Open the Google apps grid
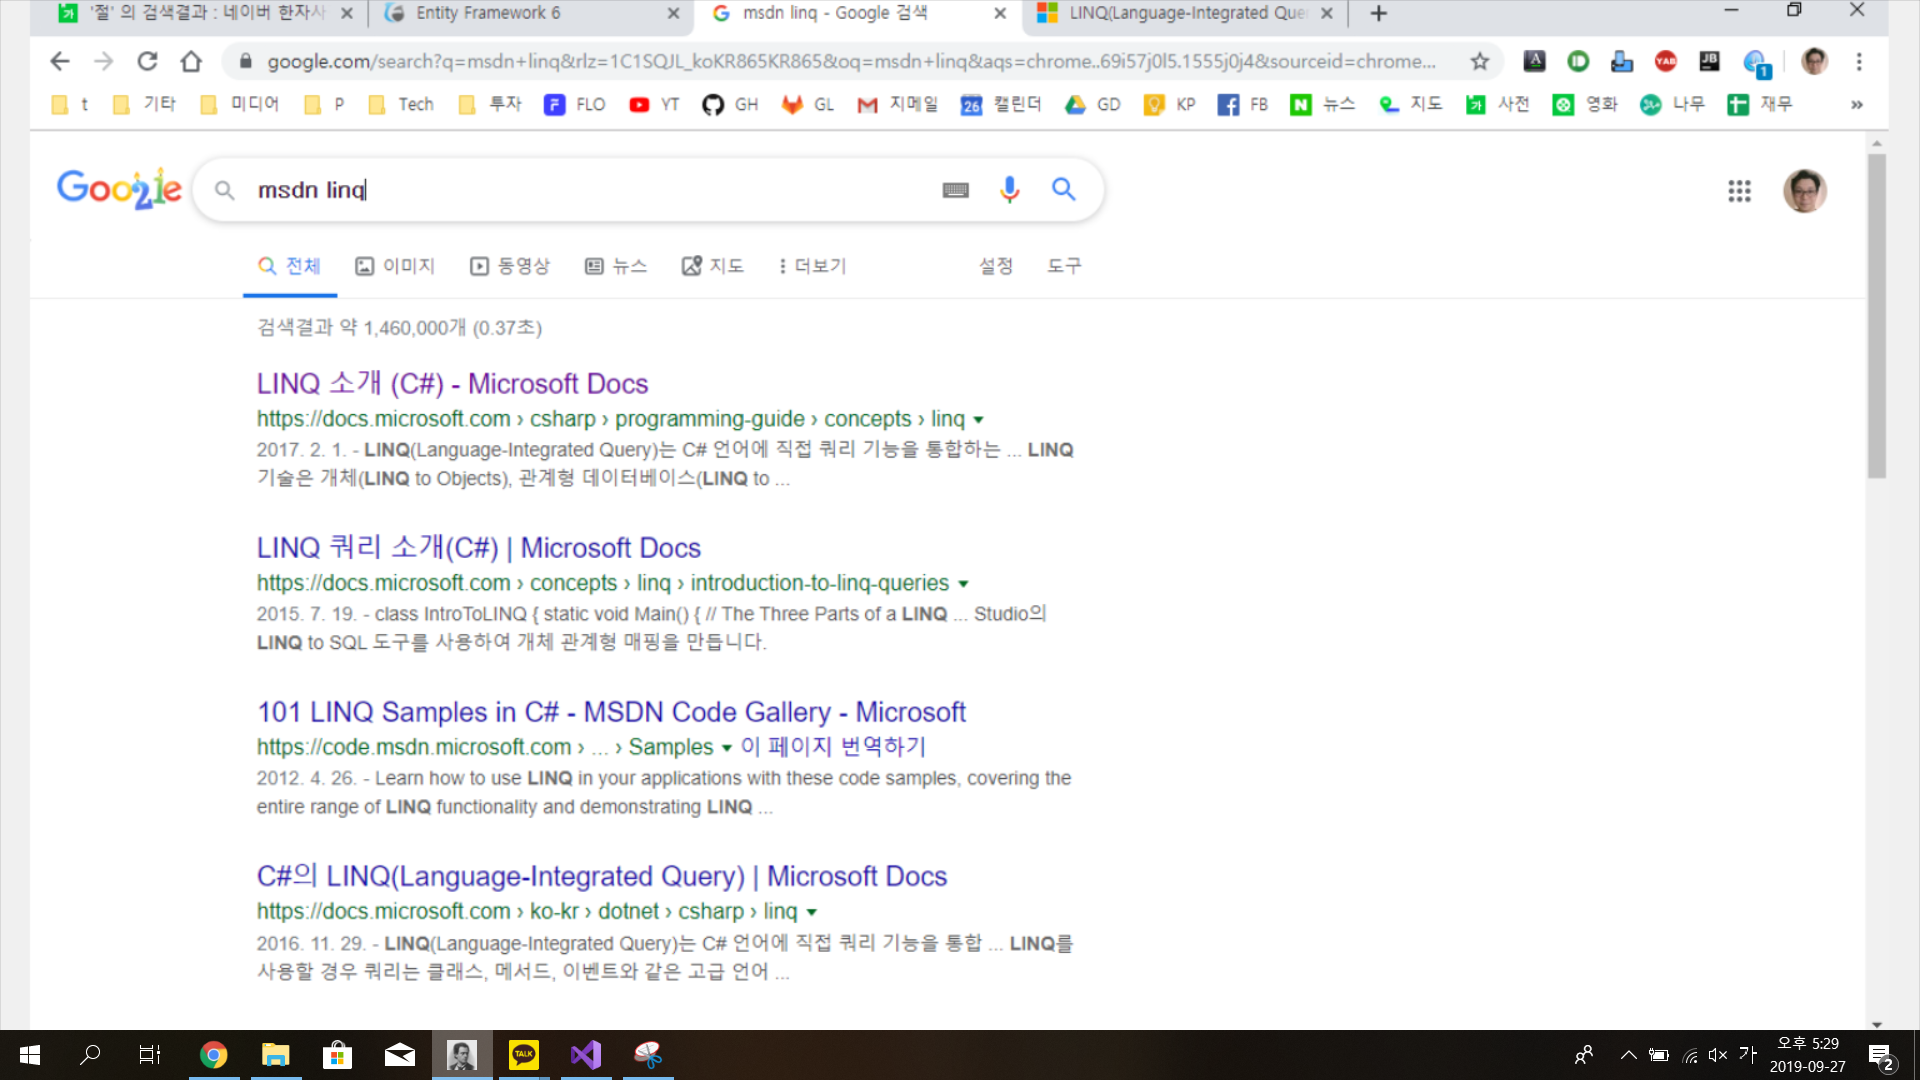Image resolution: width=1920 pixels, height=1080 pixels. (1739, 191)
